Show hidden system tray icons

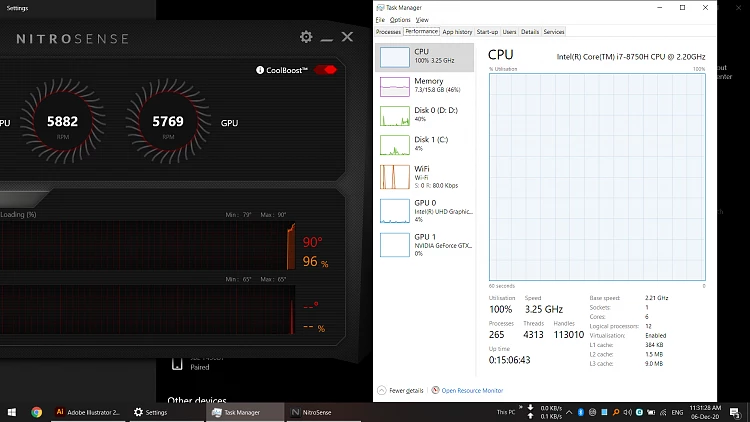[569, 412]
